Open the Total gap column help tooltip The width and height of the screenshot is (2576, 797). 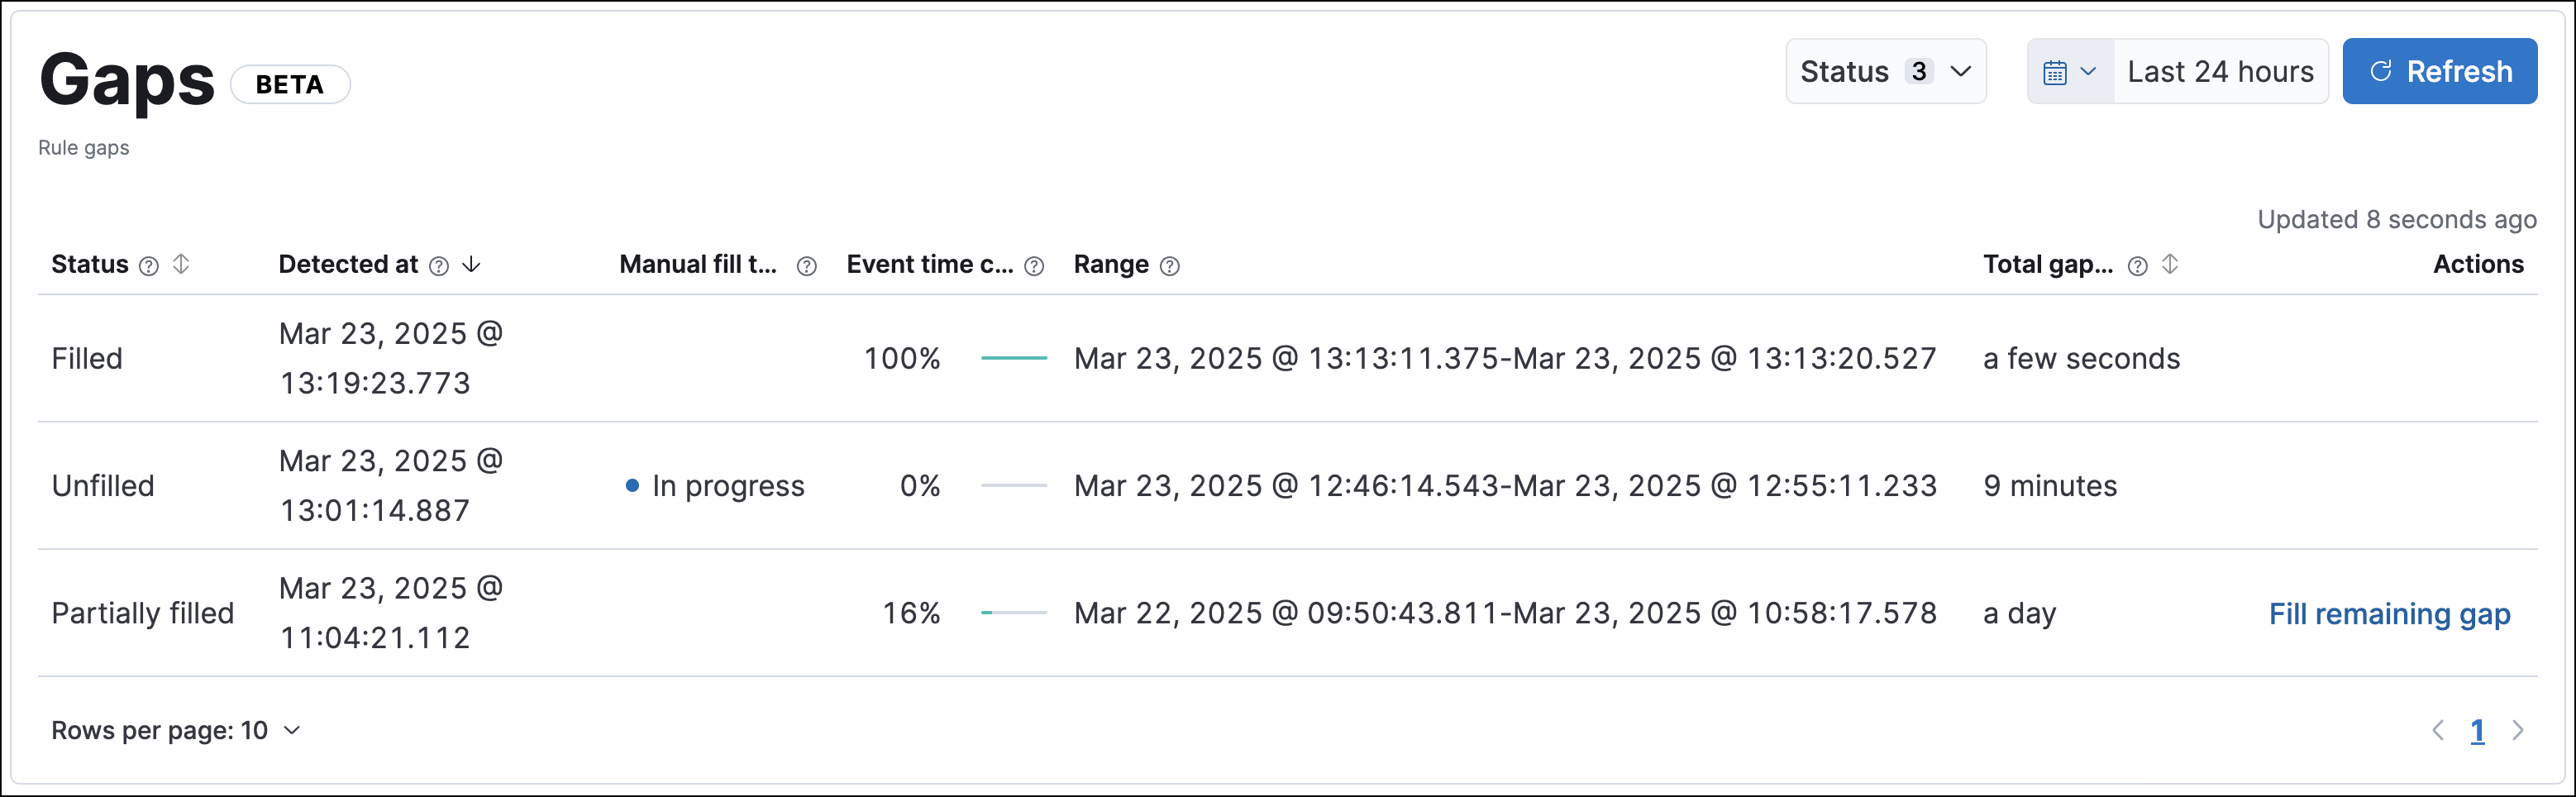[2138, 265]
